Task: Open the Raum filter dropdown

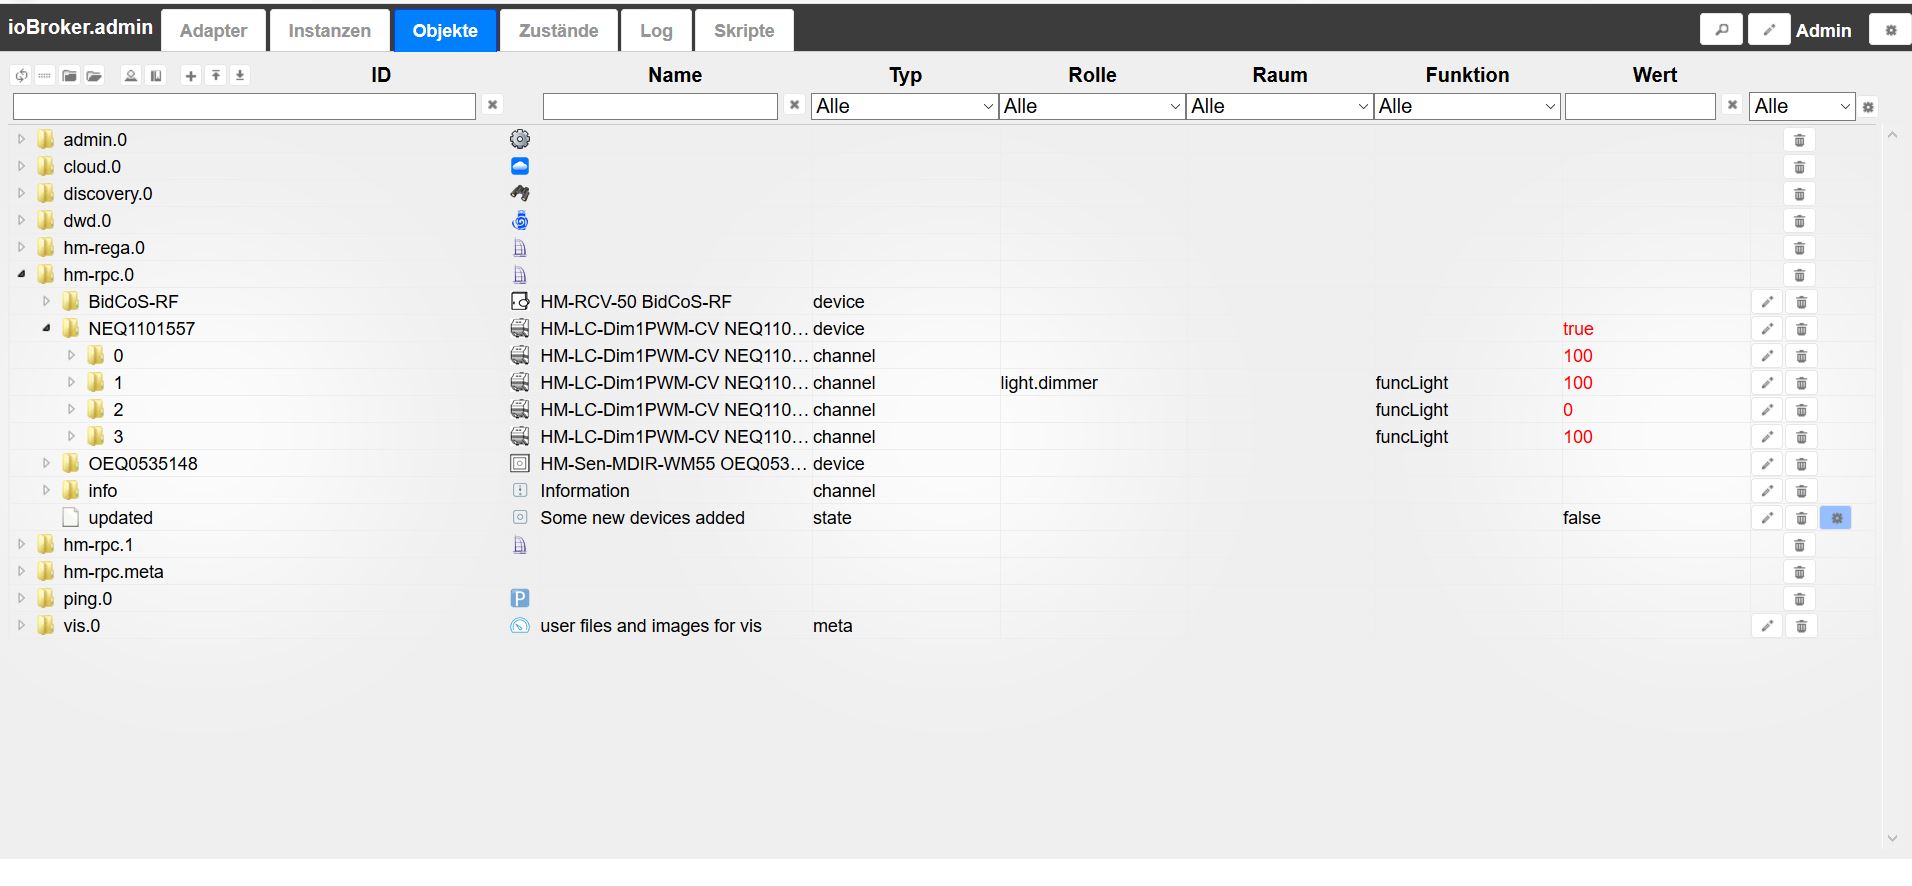Action: click(1279, 106)
